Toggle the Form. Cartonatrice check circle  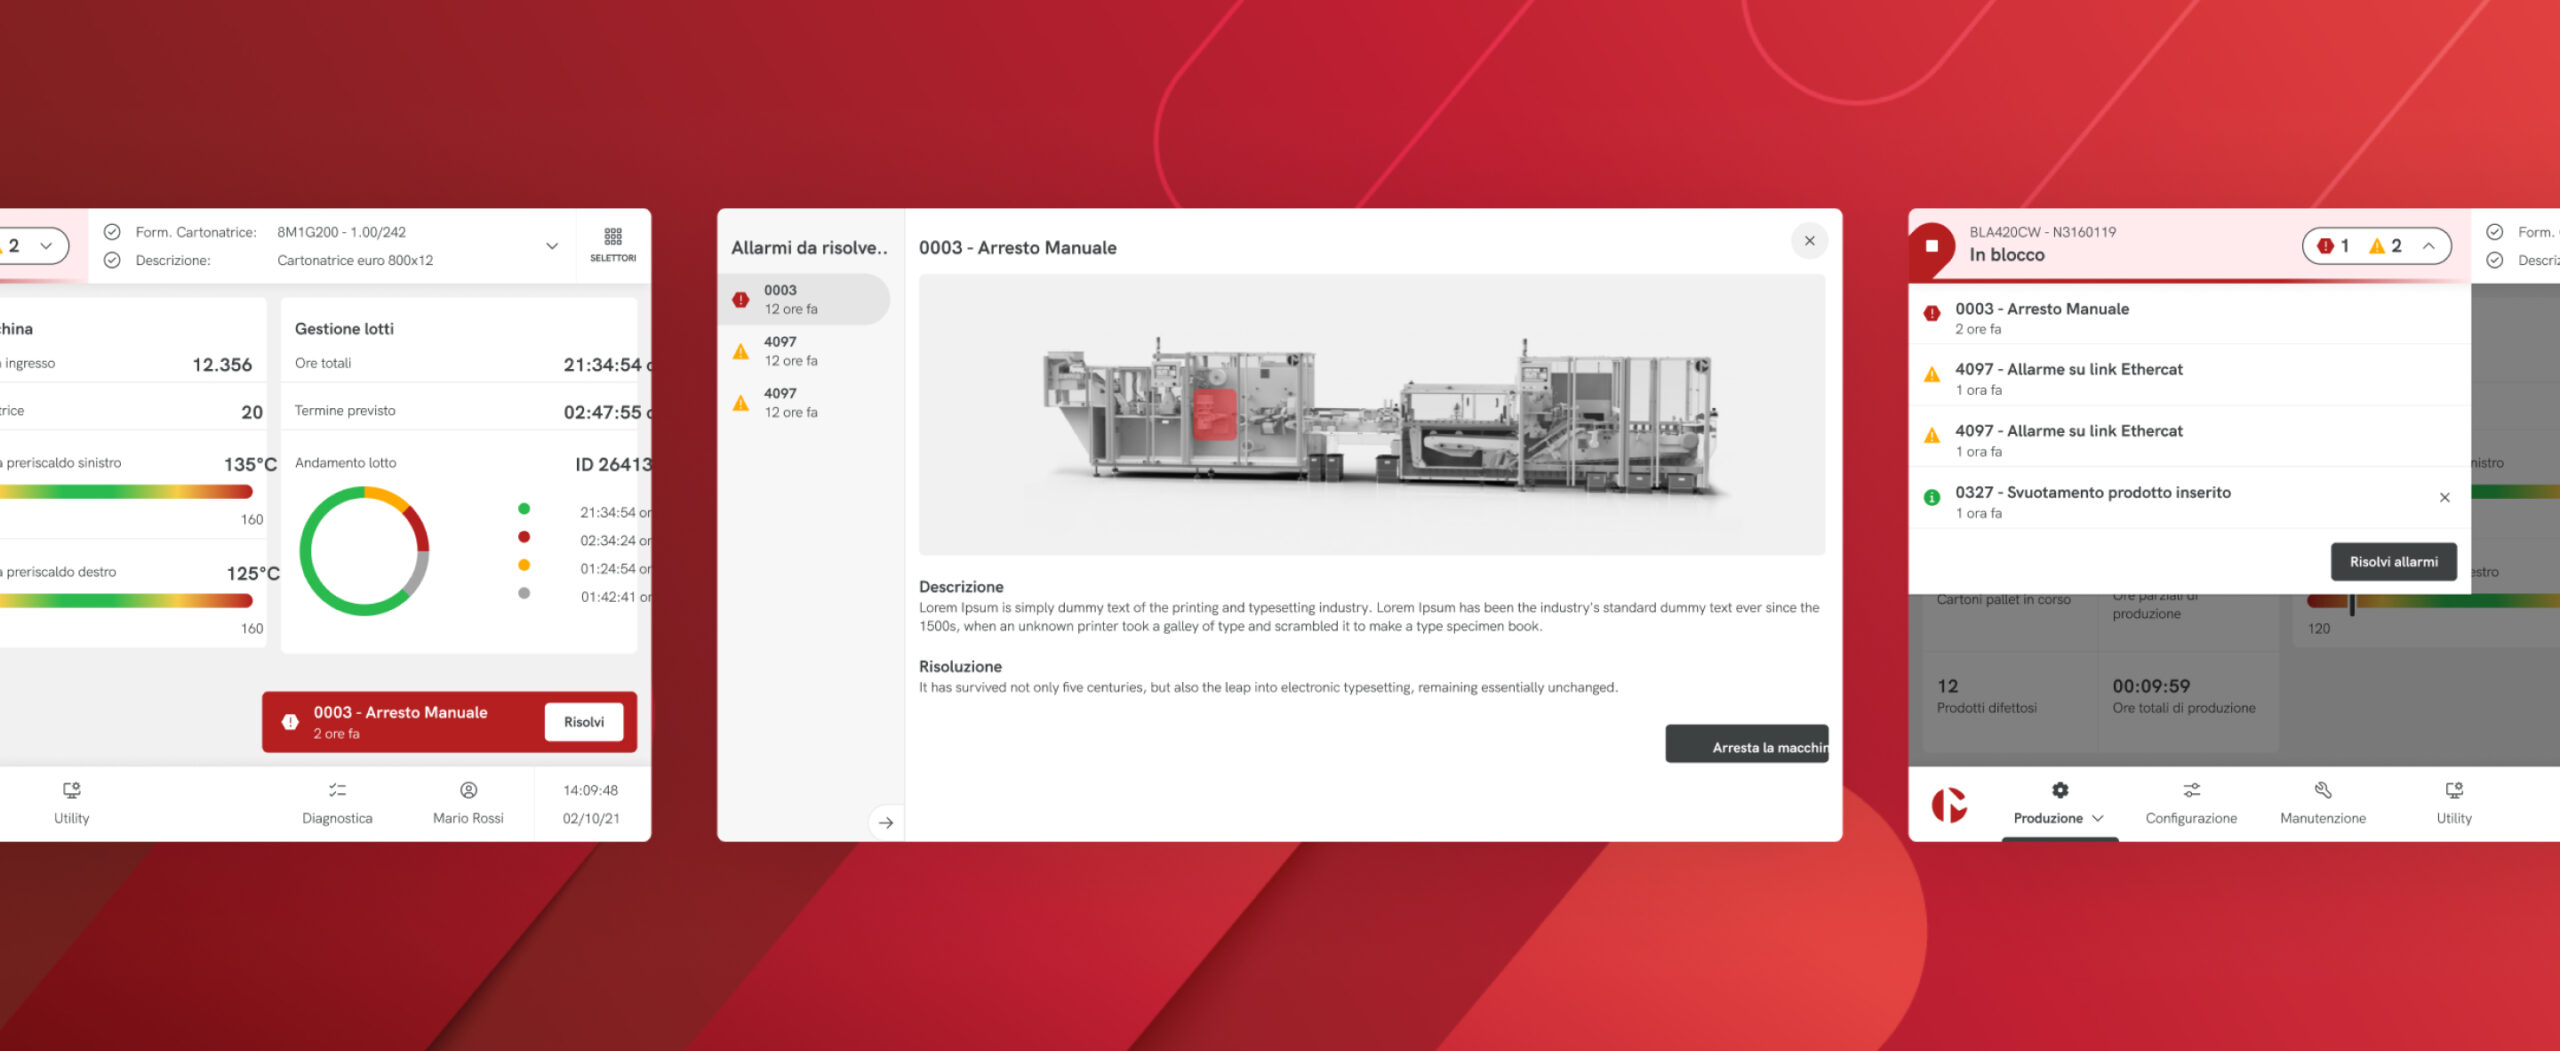coord(113,232)
